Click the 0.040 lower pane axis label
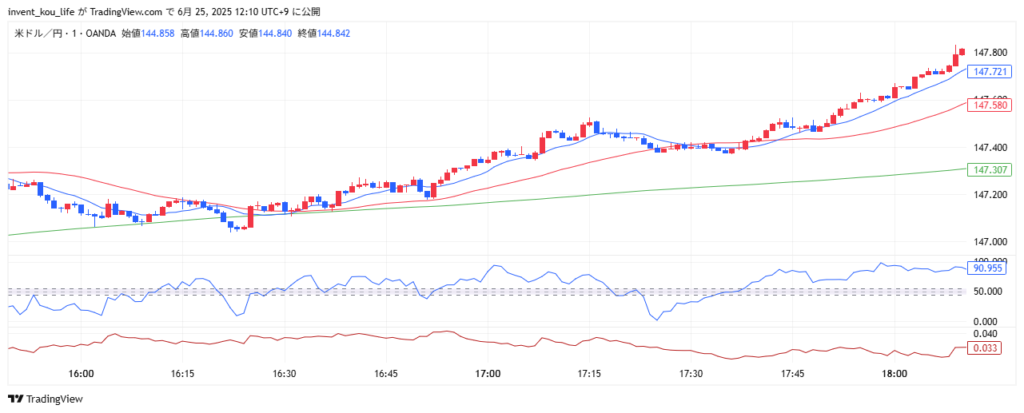 click(x=985, y=333)
